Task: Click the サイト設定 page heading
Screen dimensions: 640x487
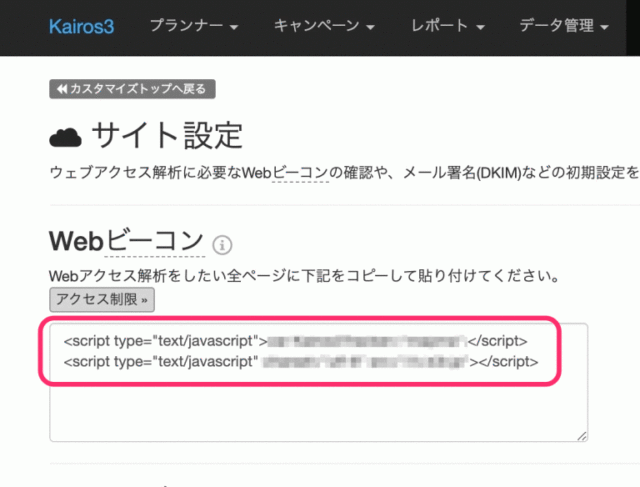Action: (167, 136)
